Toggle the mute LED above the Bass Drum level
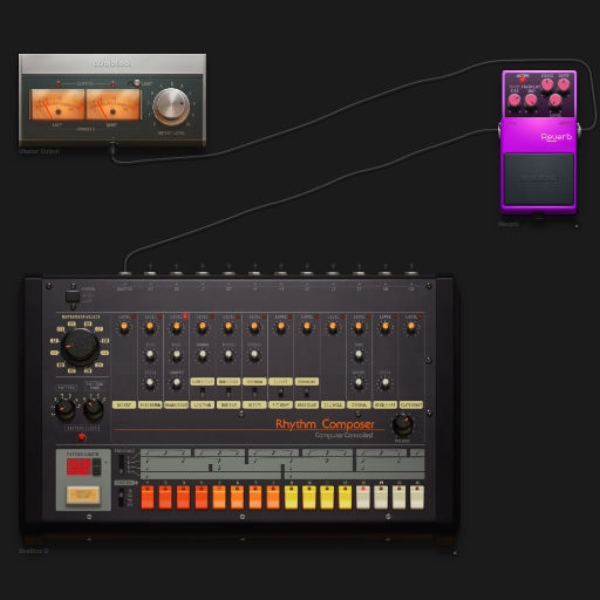This screenshot has width=600, height=600. pos(160,316)
